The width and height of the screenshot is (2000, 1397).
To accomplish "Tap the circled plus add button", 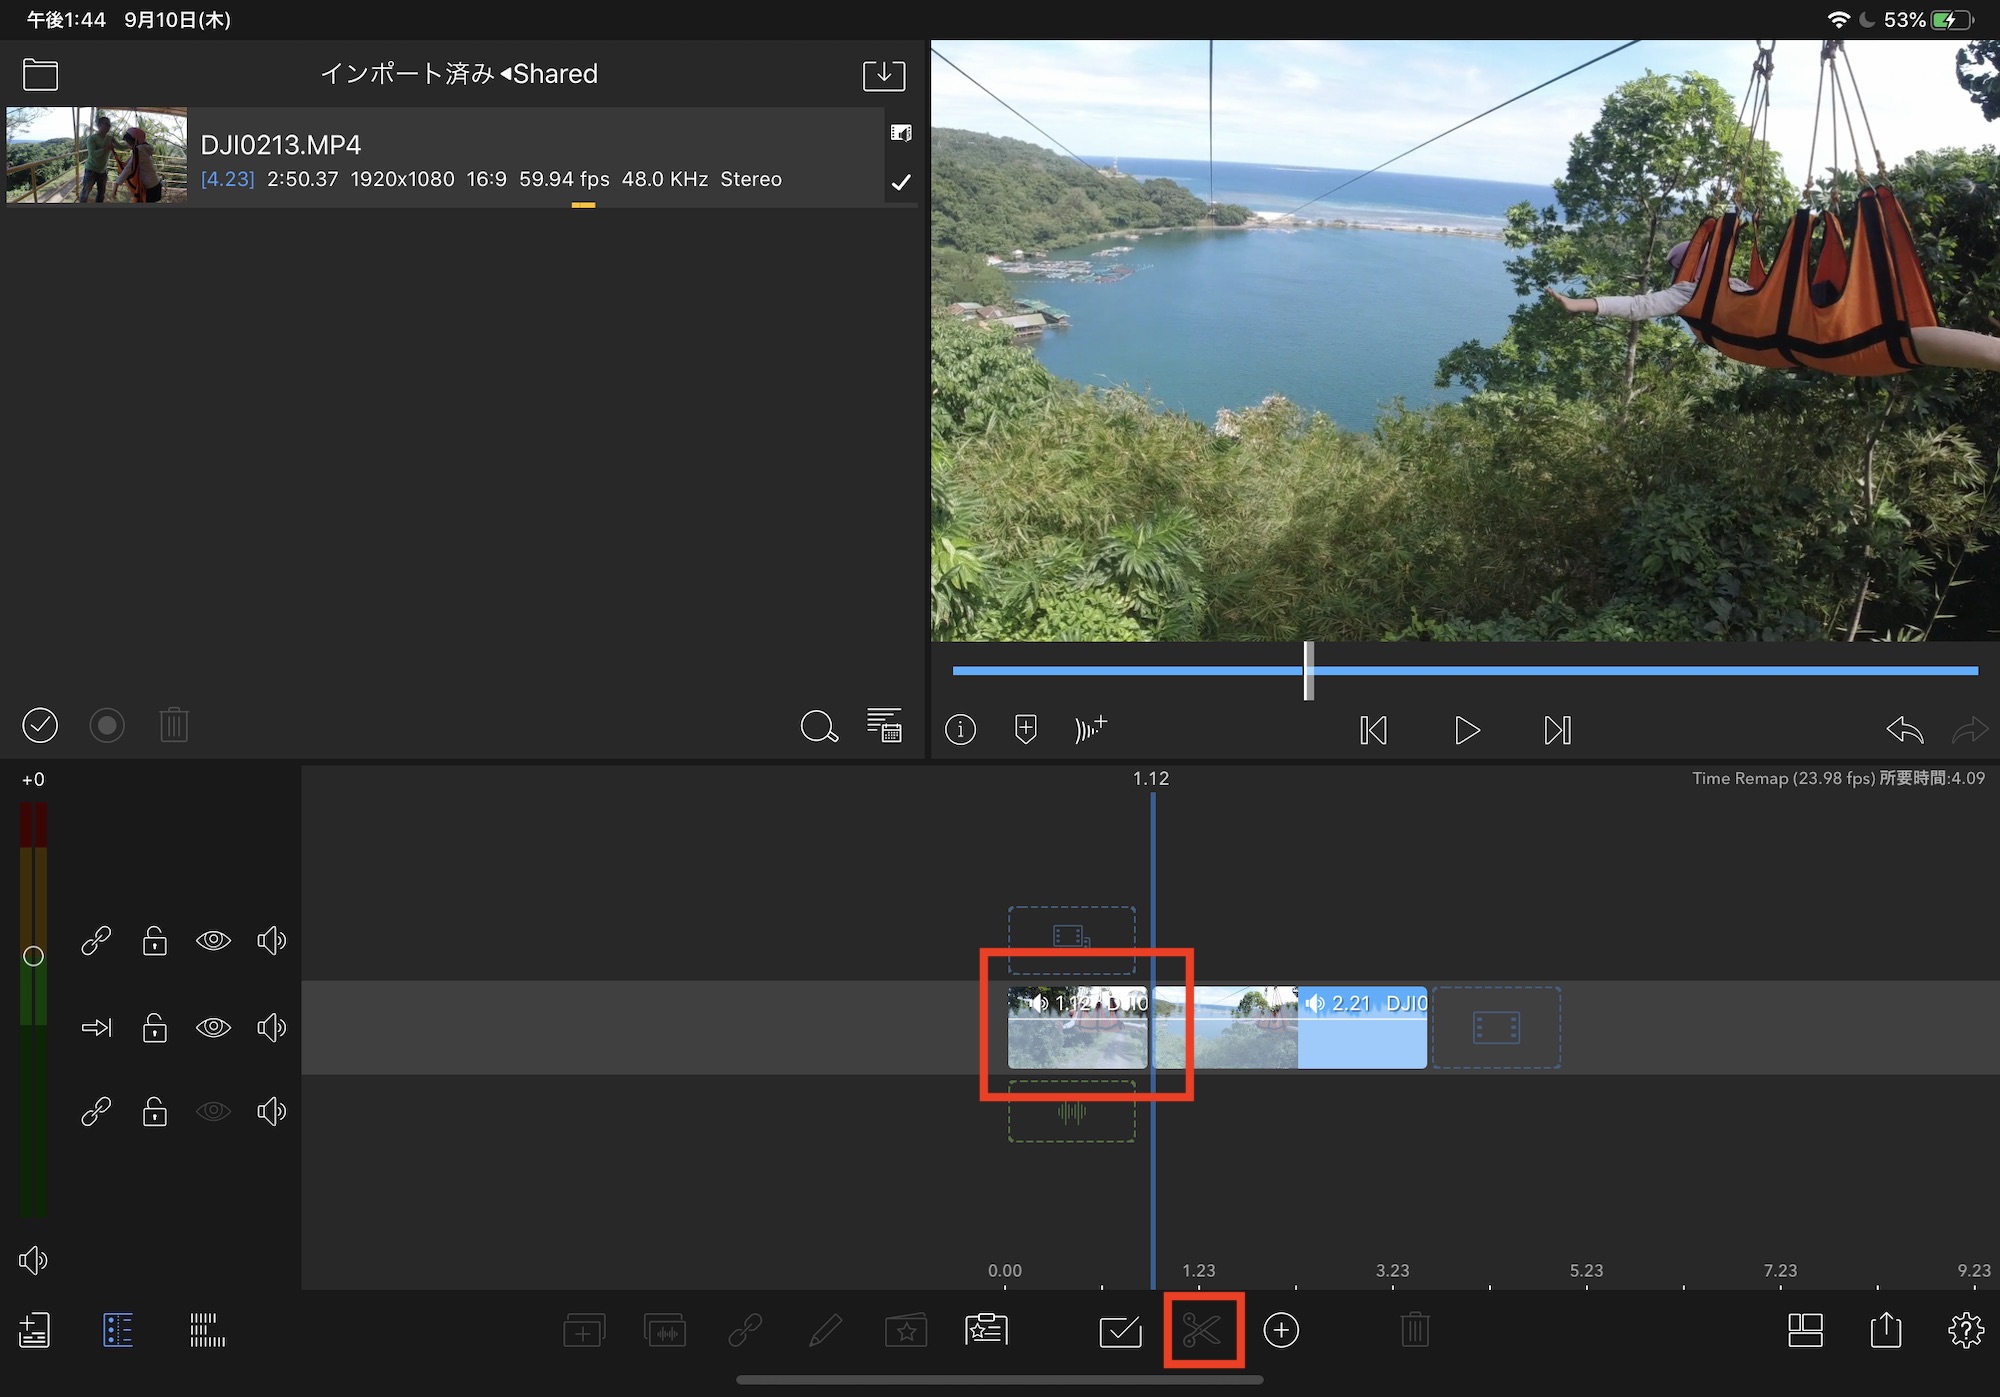I will [1281, 1330].
